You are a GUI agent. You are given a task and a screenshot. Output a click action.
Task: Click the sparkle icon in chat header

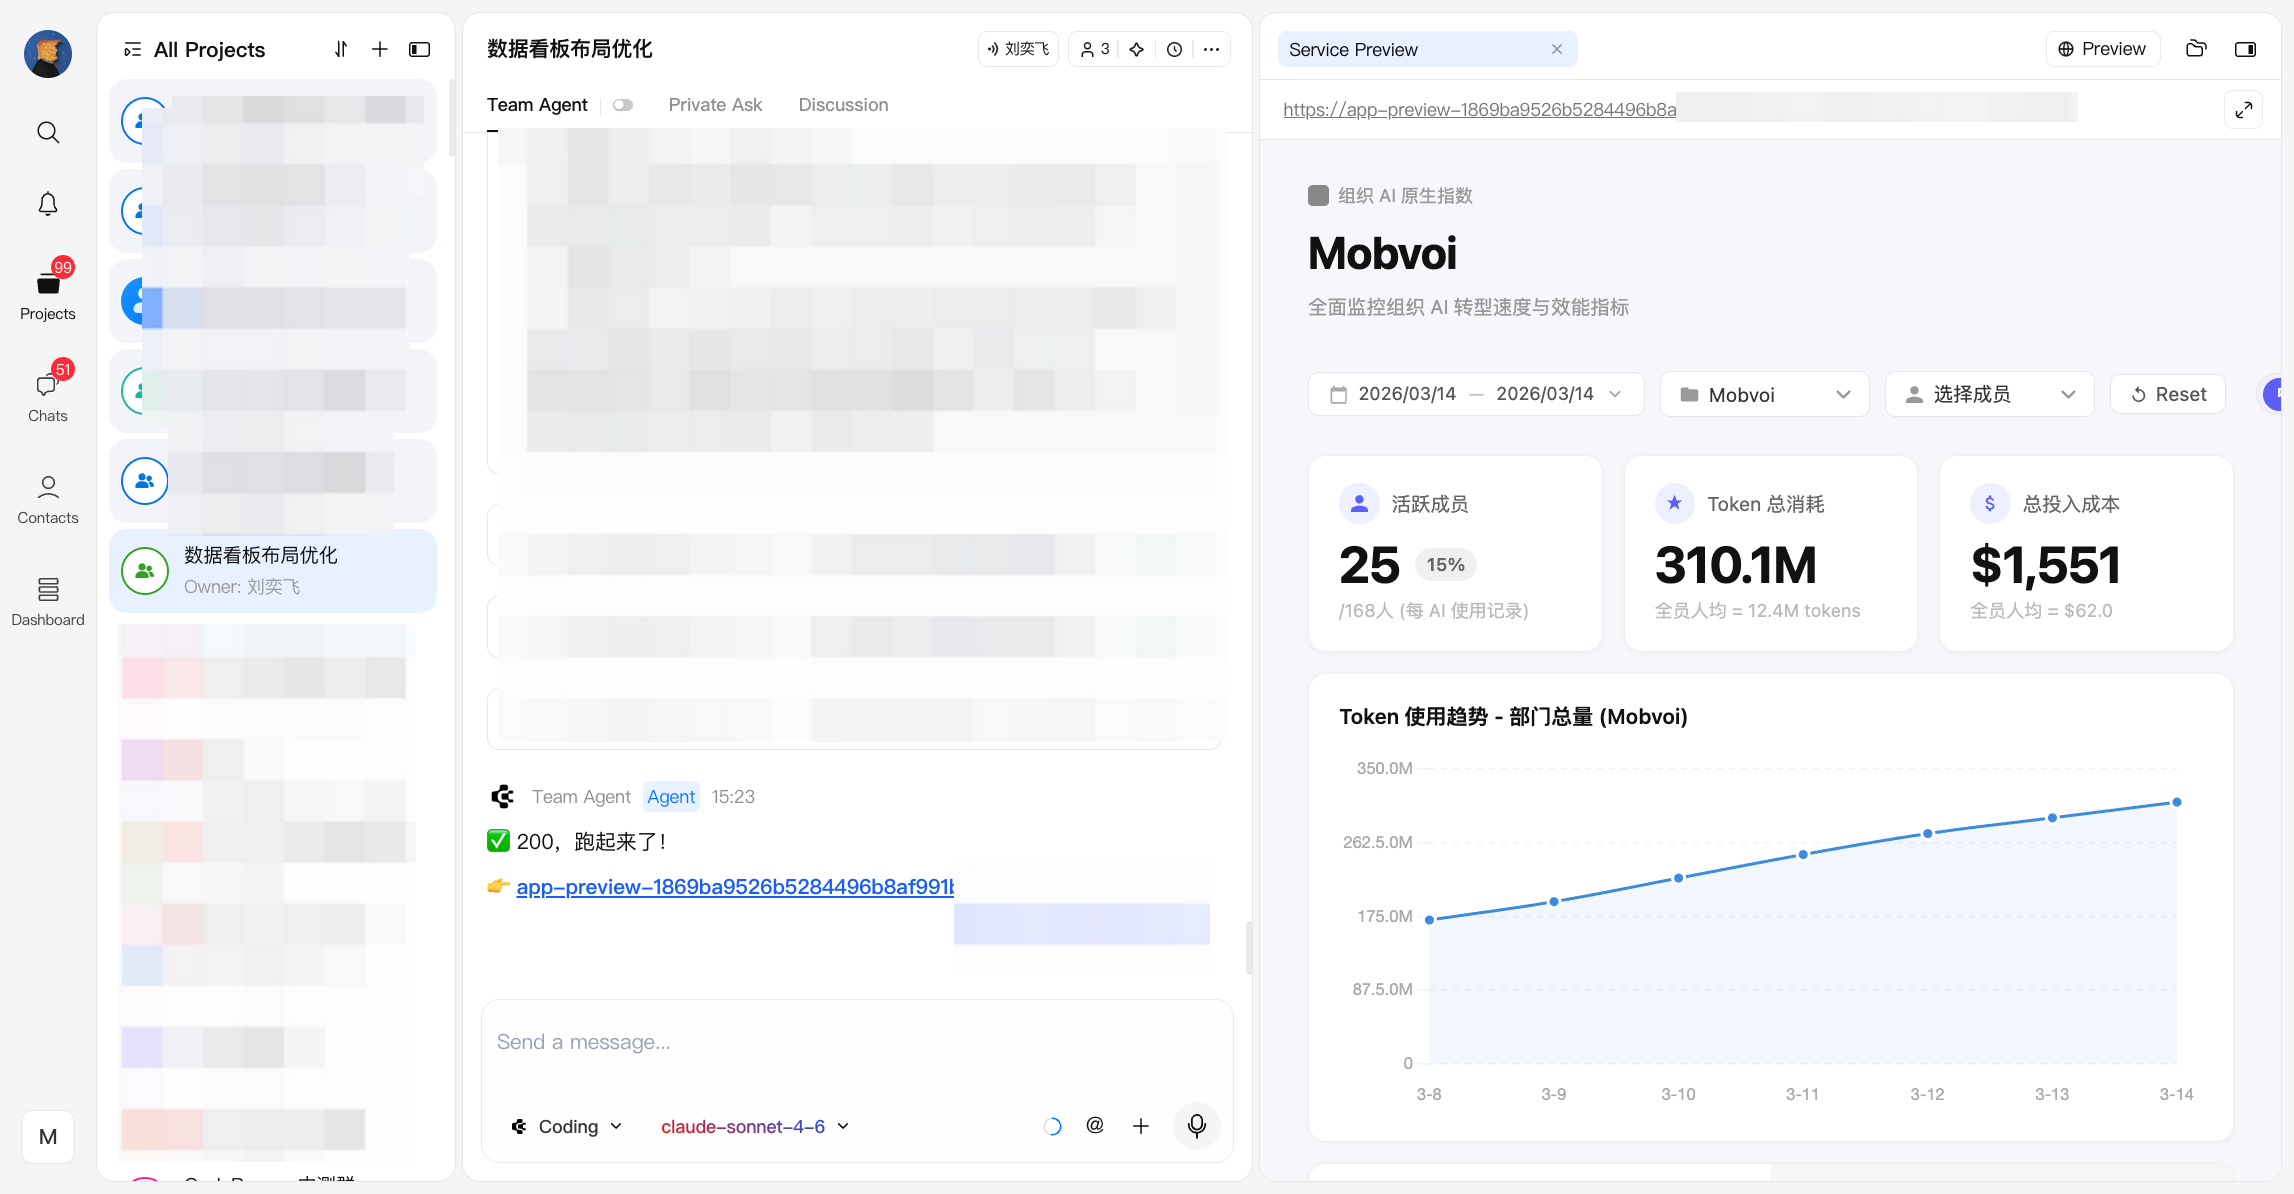pos(1137,49)
